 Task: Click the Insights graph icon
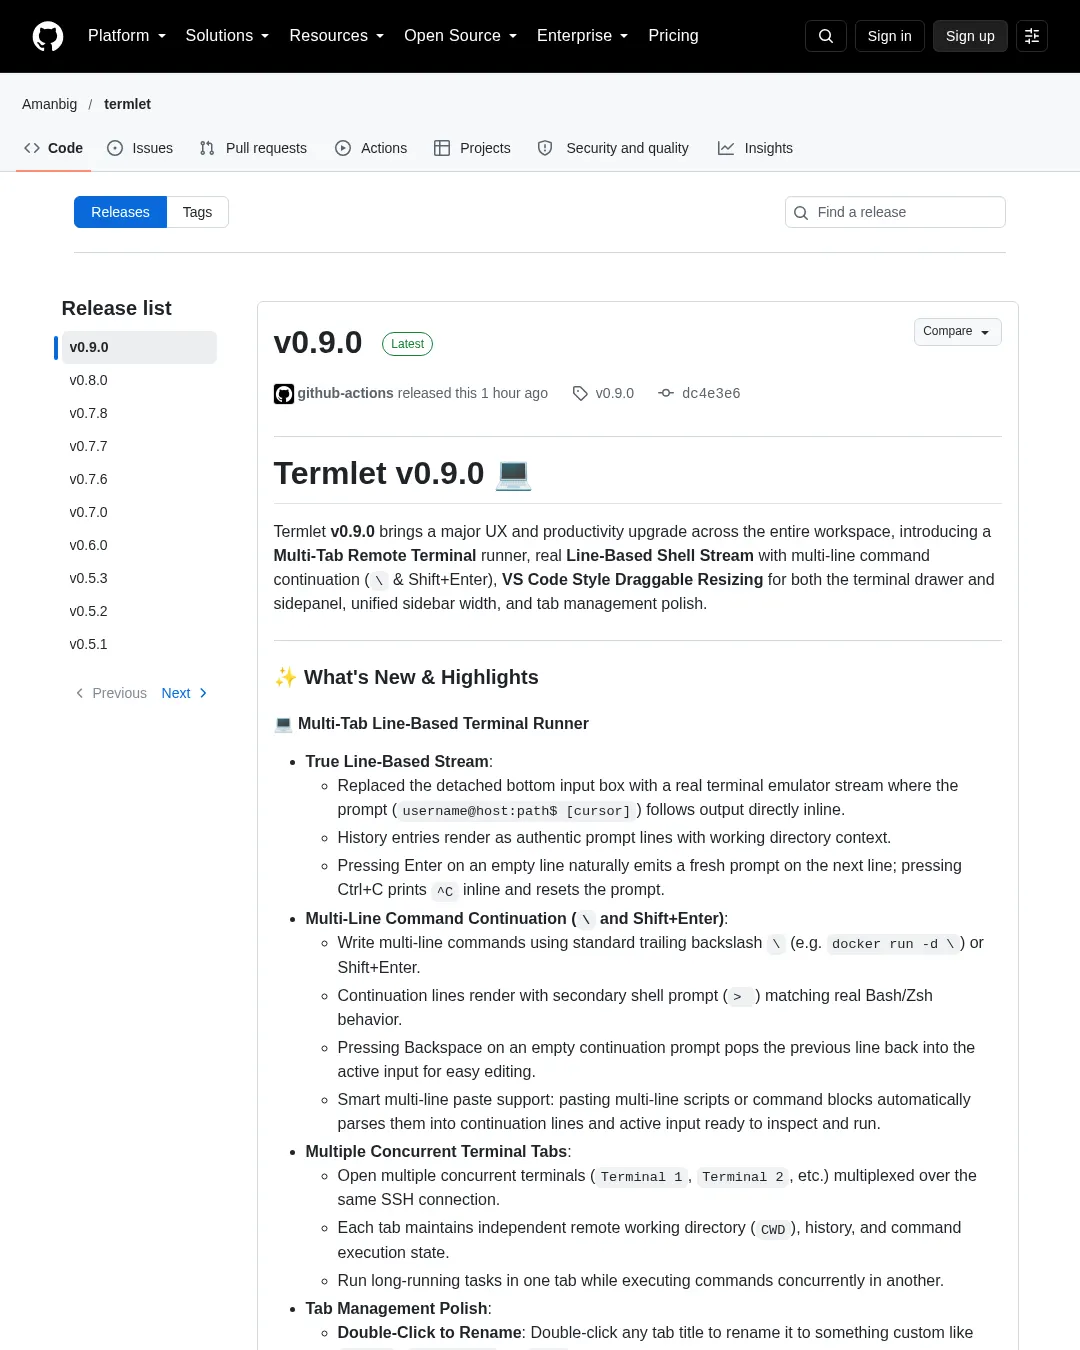pyautogui.click(x=726, y=148)
